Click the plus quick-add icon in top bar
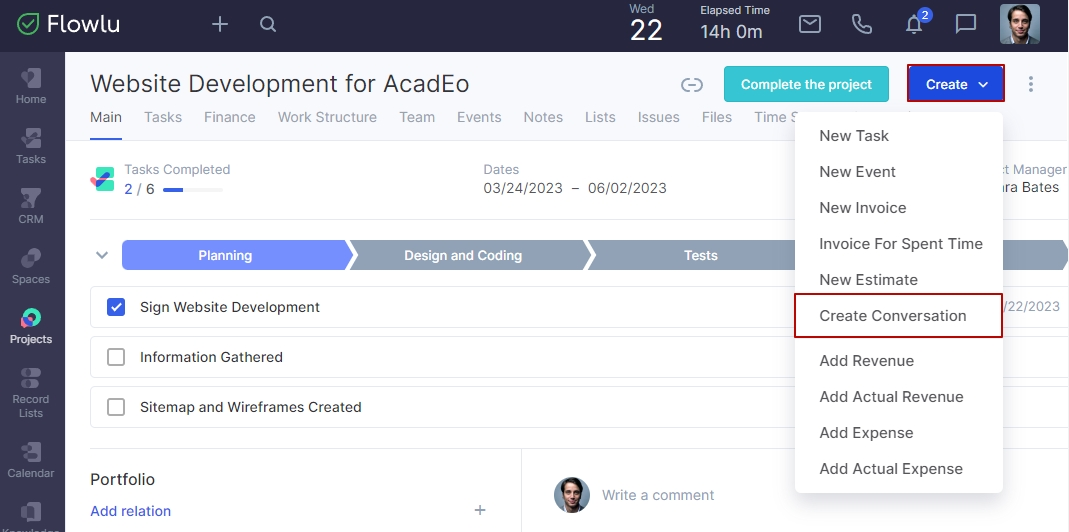 coord(220,25)
